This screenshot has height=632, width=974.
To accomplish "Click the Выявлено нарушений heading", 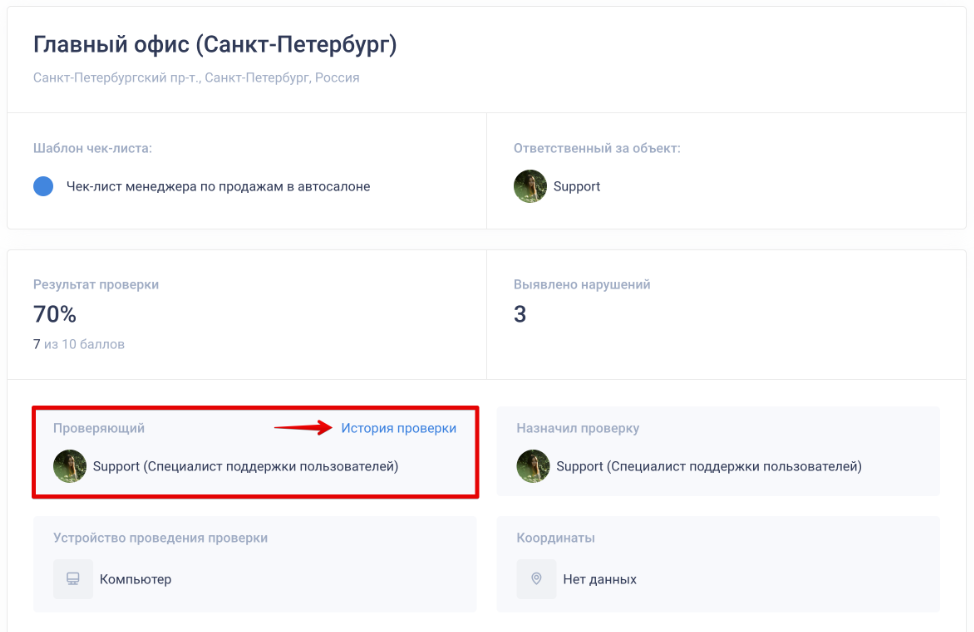I will click(x=582, y=284).
